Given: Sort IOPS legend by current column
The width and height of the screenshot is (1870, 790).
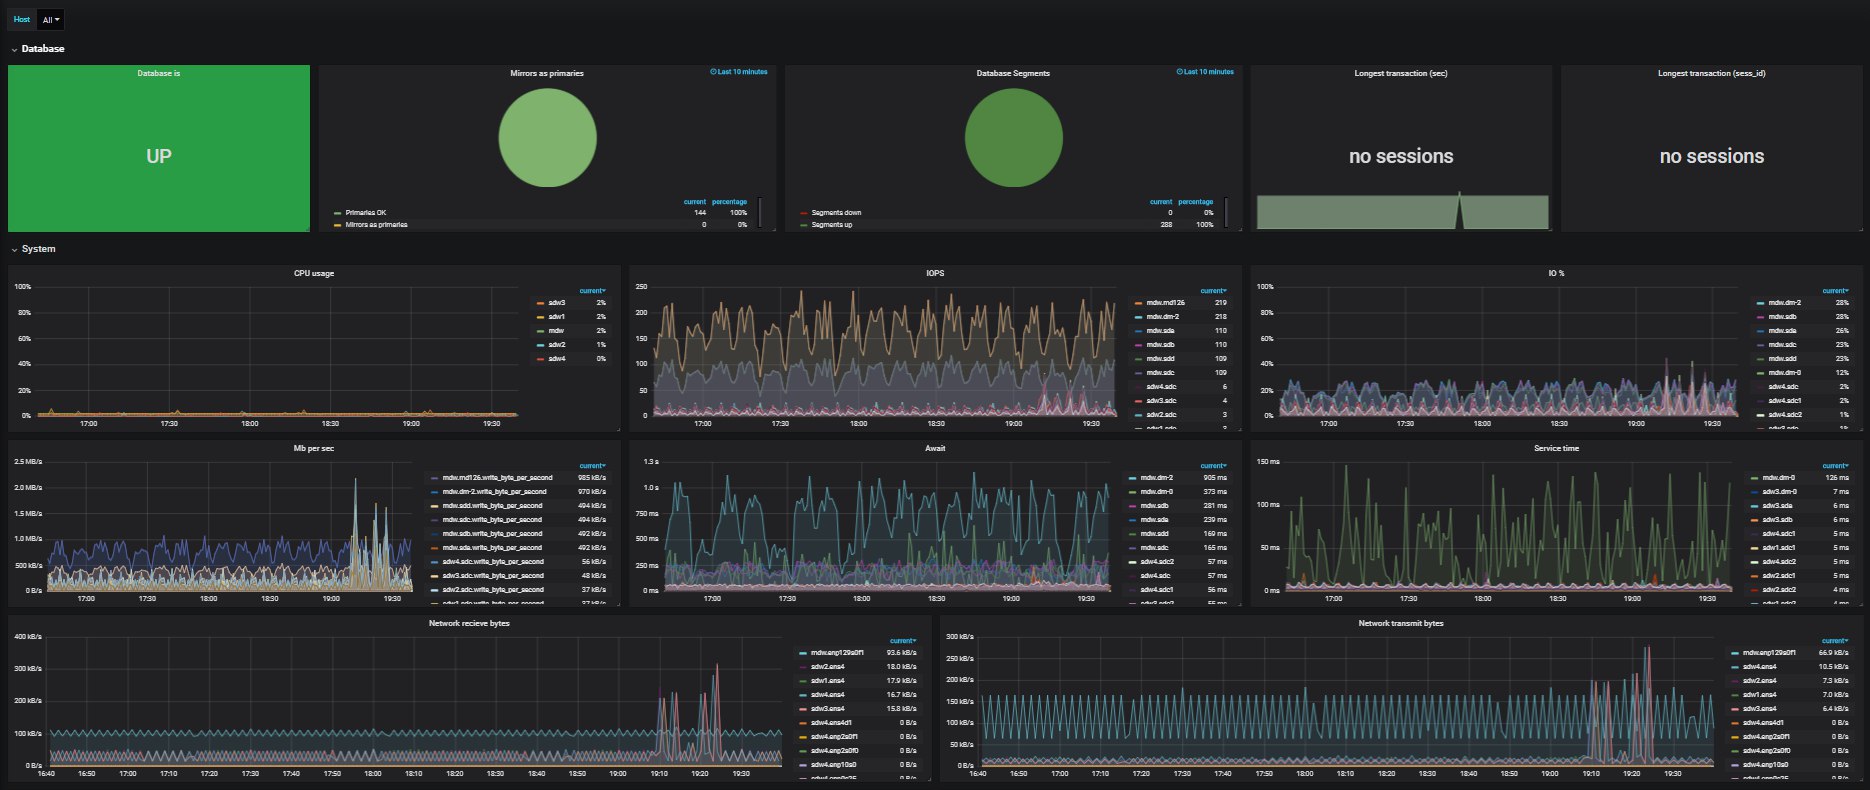Looking at the screenshot, I should (x=1213, y=291).
